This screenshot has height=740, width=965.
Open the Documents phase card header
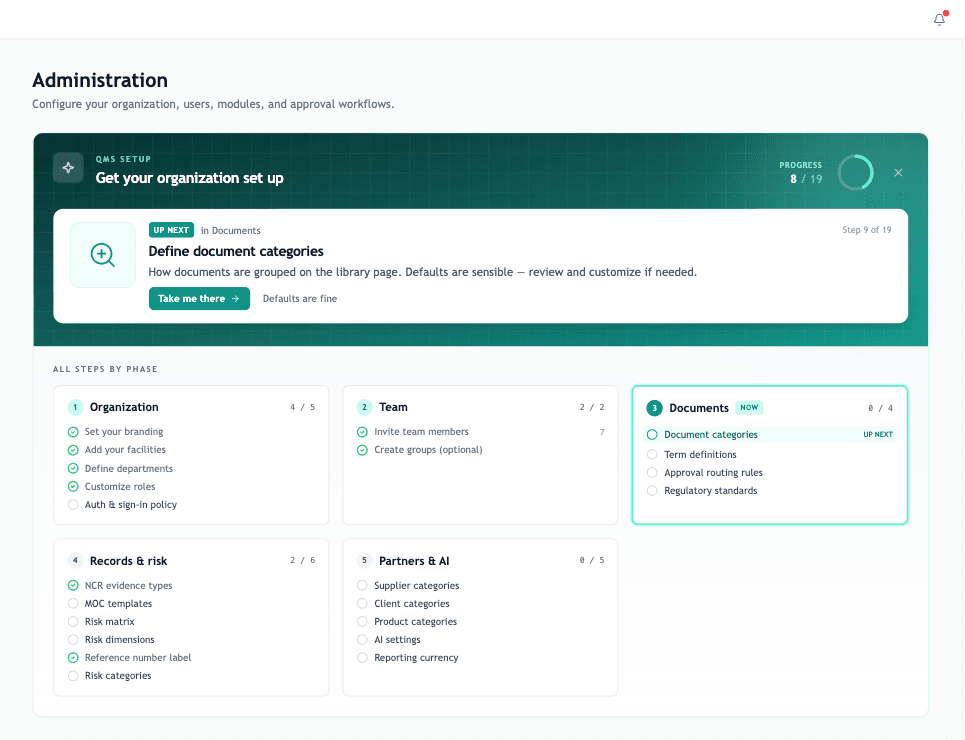pyautogui.click(x=770, y=408)
